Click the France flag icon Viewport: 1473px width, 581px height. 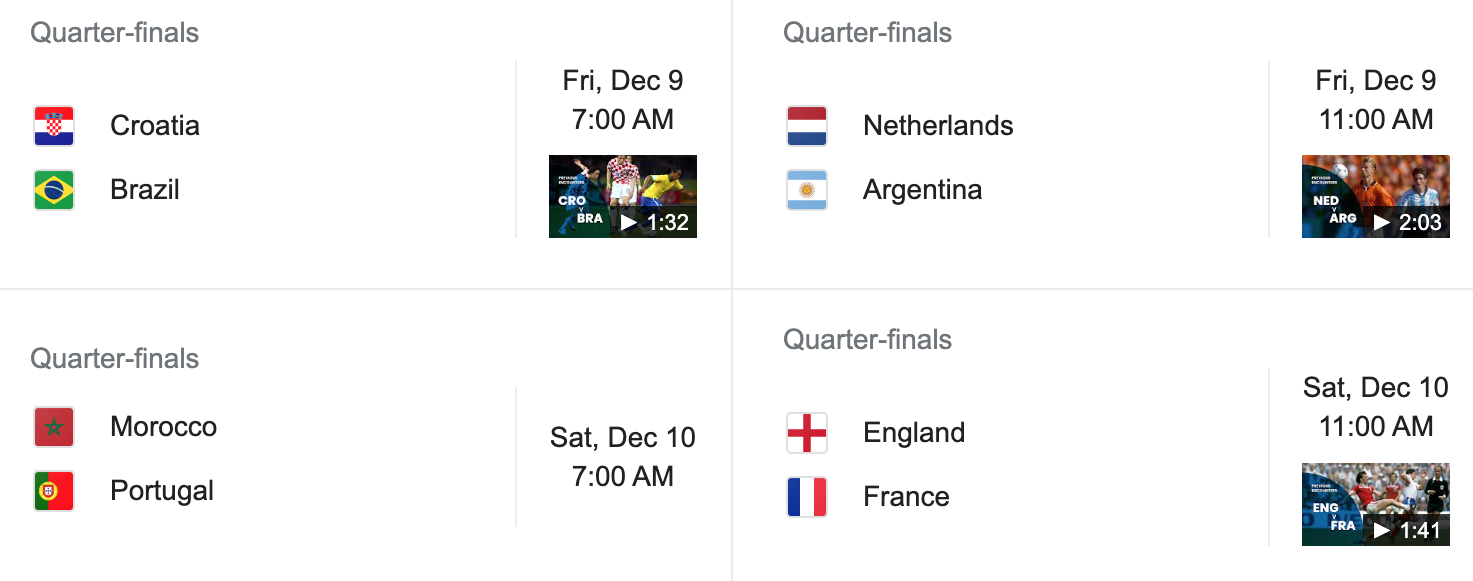coord(807,497)
